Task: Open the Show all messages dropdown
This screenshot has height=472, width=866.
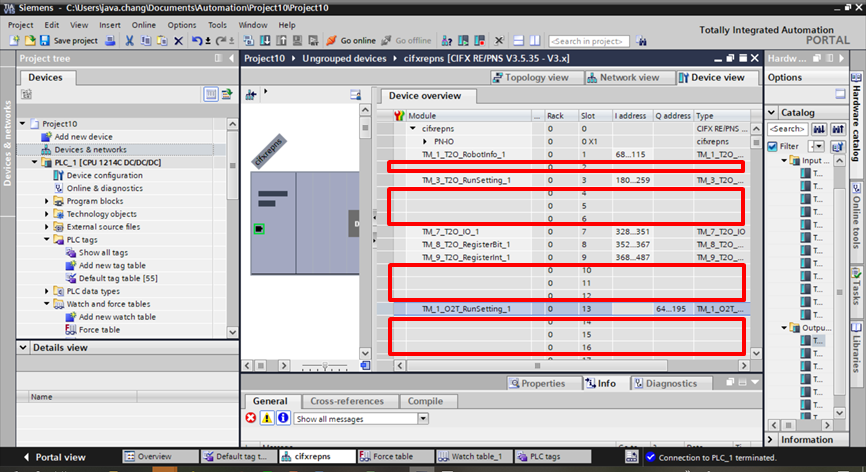Action: point(423,418)
